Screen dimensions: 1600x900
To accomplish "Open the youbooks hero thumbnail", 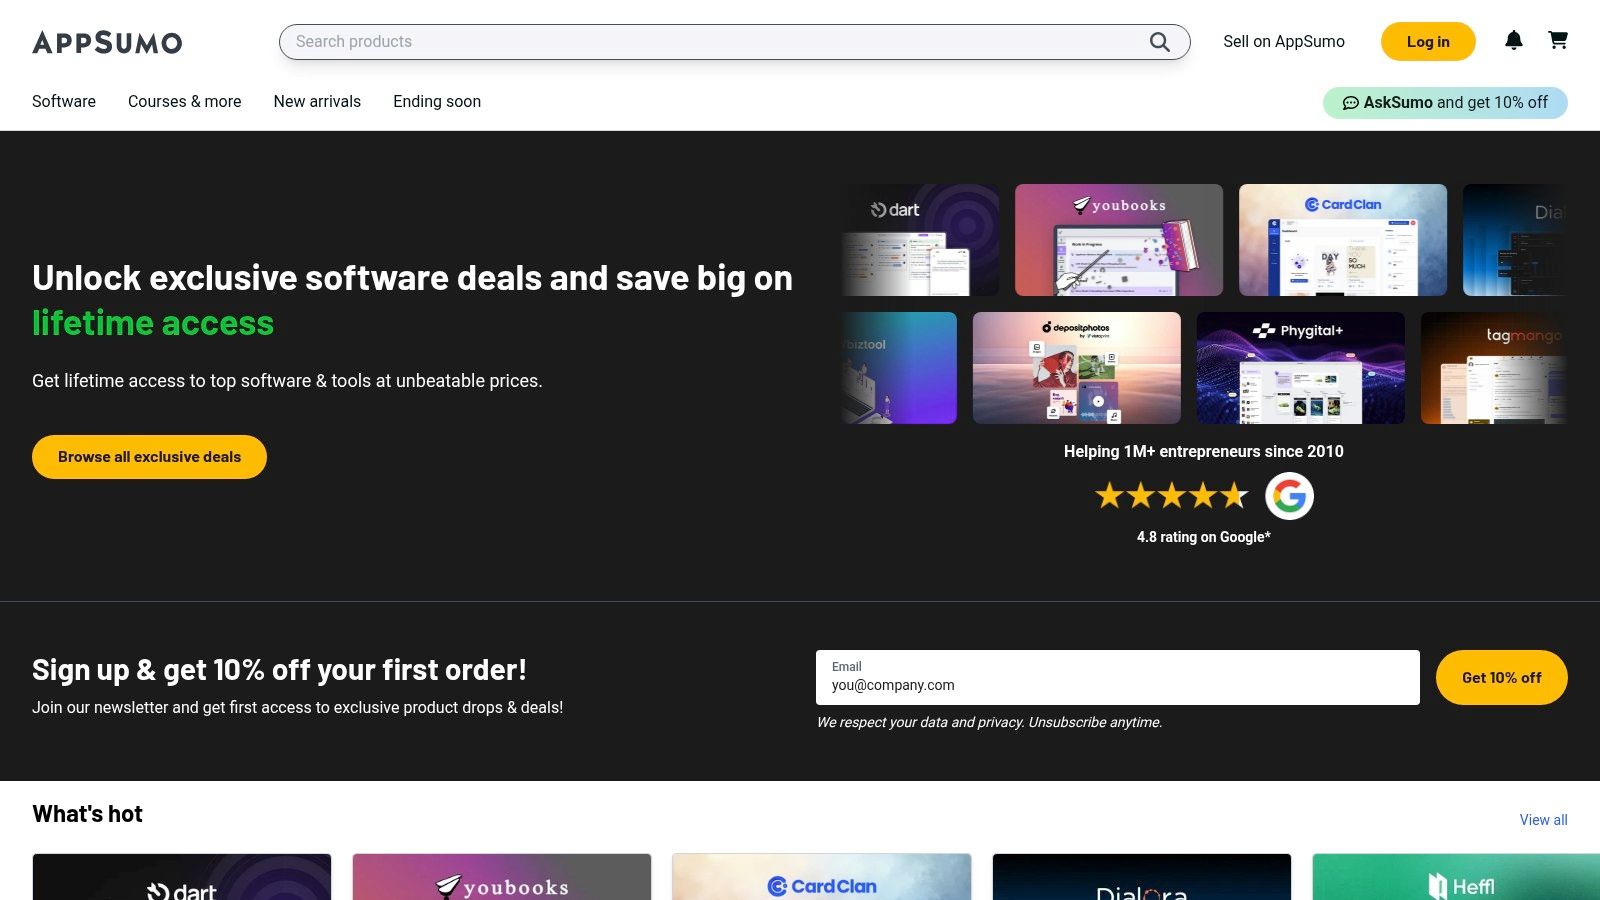I will (1119, 240).
